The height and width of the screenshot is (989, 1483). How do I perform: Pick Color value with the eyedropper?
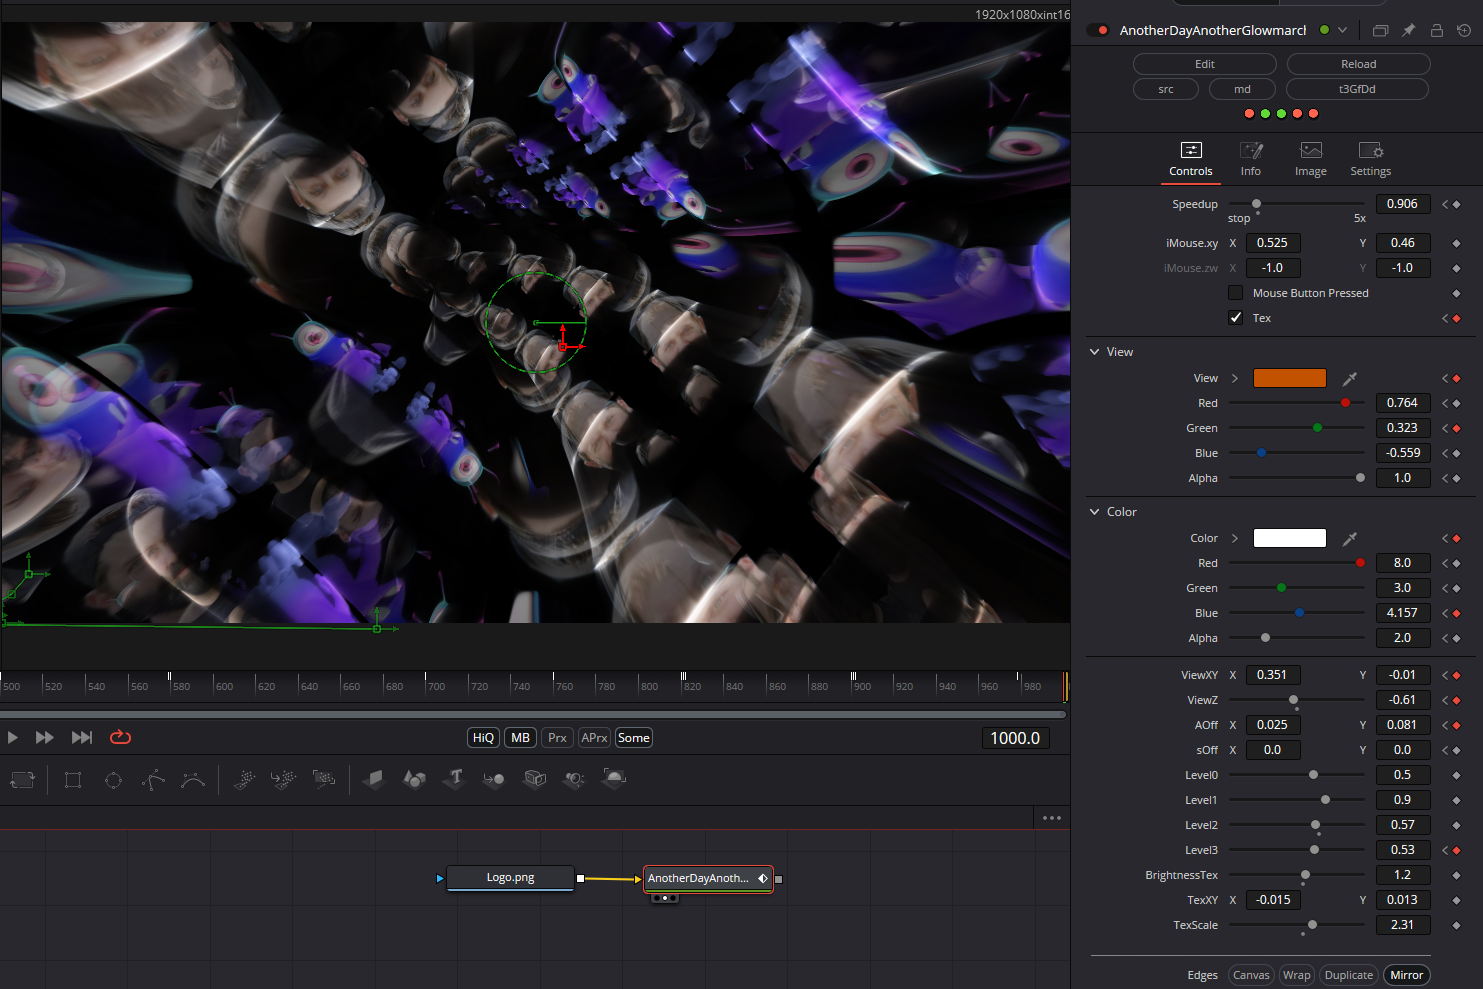(1350, 538)
